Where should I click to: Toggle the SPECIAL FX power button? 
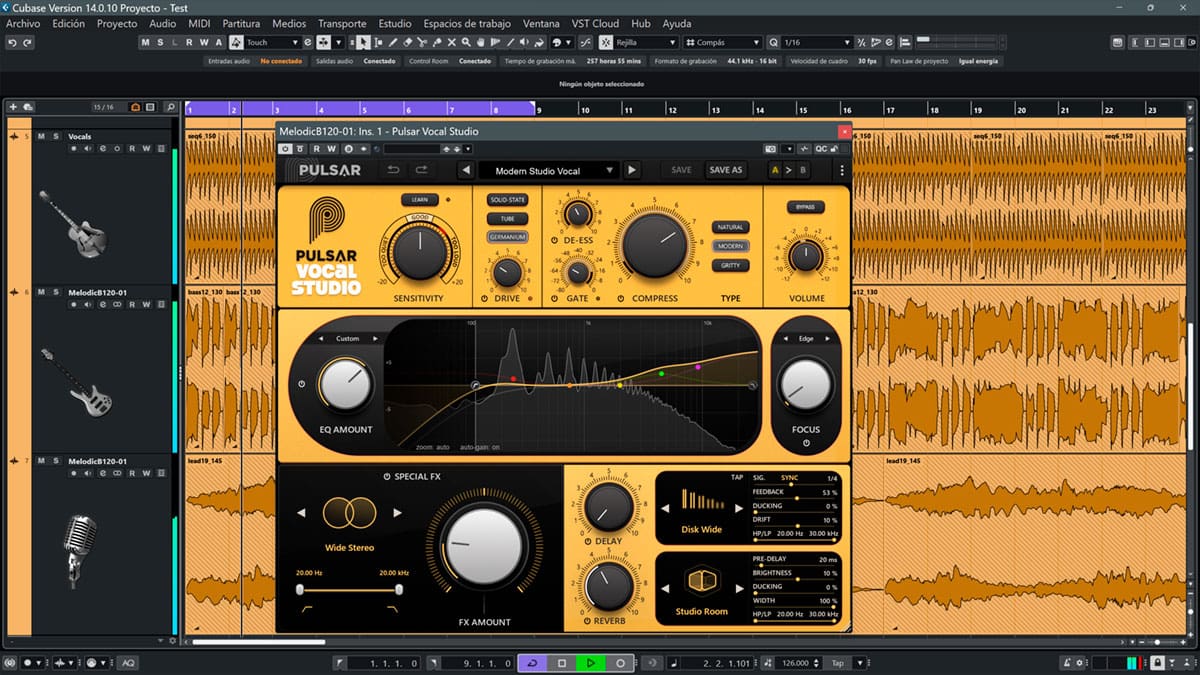[387, 477]
